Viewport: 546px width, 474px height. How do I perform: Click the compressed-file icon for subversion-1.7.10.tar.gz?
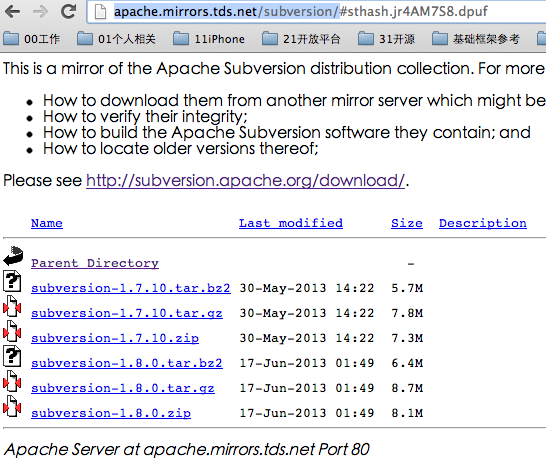pyautogui.click(x=12, y=306)
